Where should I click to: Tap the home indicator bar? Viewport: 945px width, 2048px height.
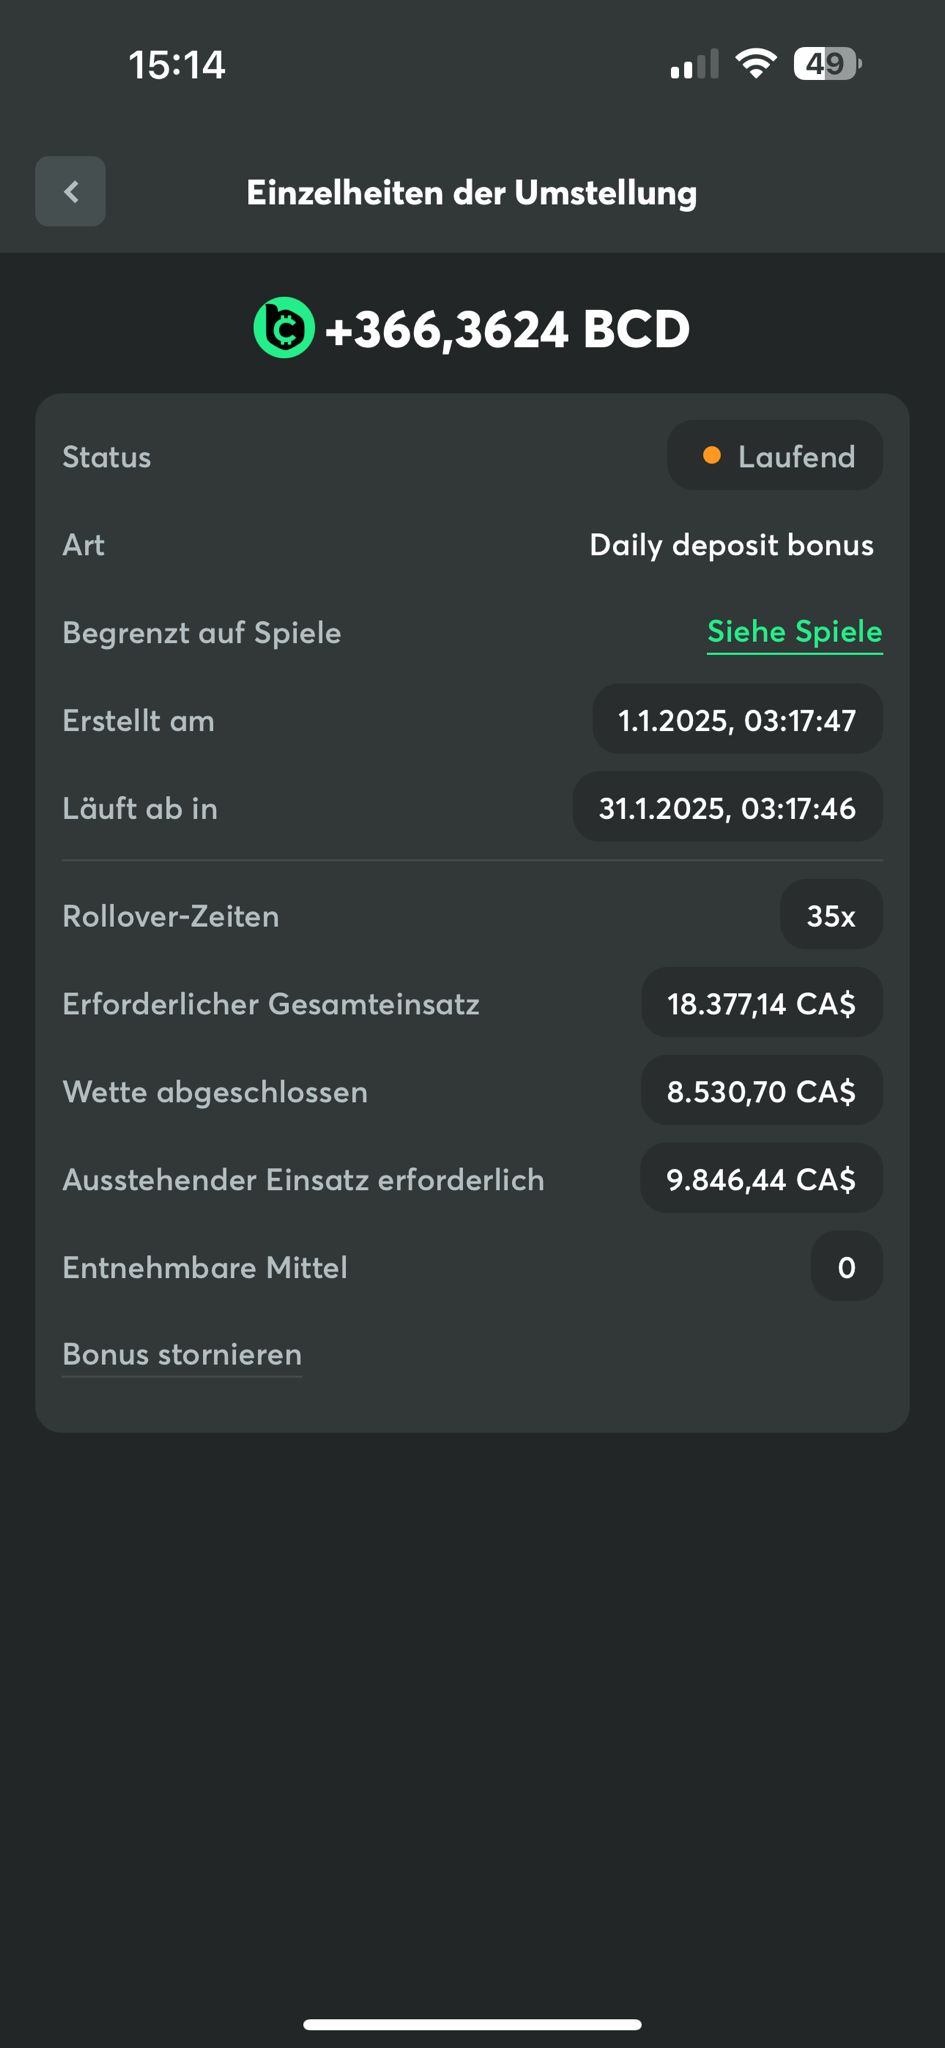click(472, 2024)
